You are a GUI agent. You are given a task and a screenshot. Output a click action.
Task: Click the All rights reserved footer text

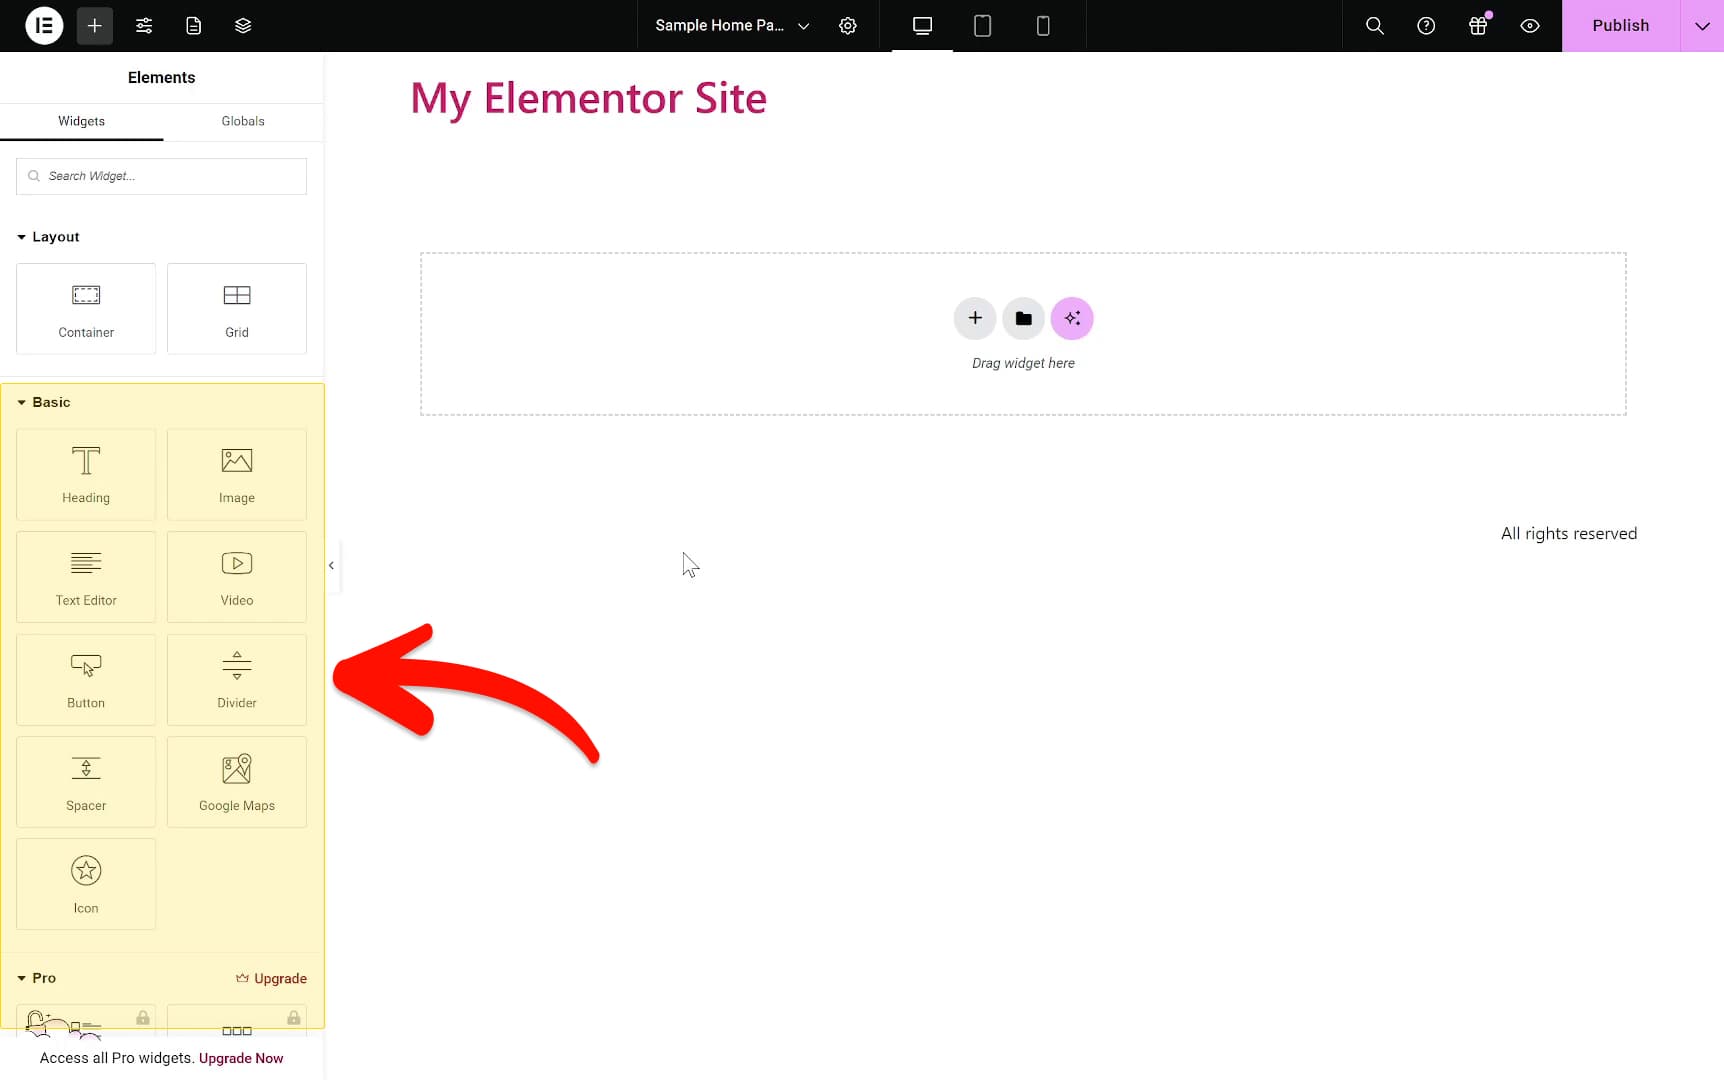point(1568,534)
